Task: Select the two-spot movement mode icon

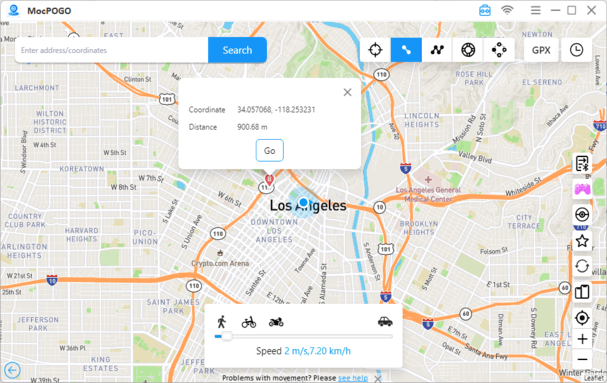Action: (x=406, y=50)
